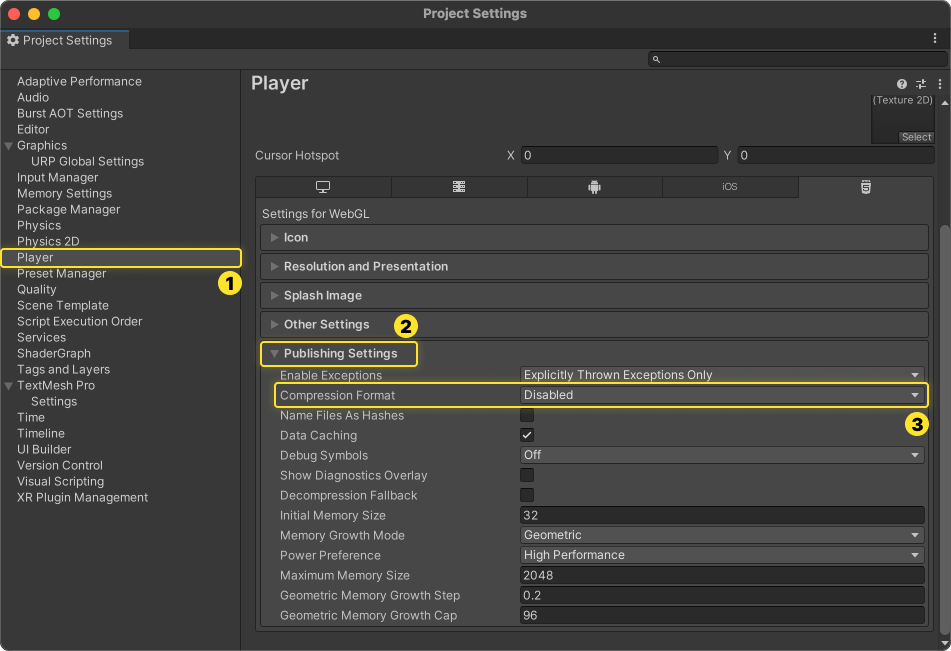Screen dimensions: 951x651
Task: Click Geometric Memory Growth Step field
Action: pyautogui.click(x=722, y=595)
